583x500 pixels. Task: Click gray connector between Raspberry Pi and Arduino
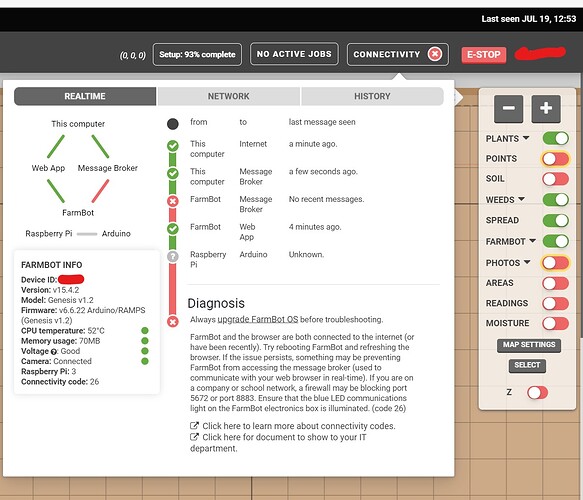click(x=87, y=234)
